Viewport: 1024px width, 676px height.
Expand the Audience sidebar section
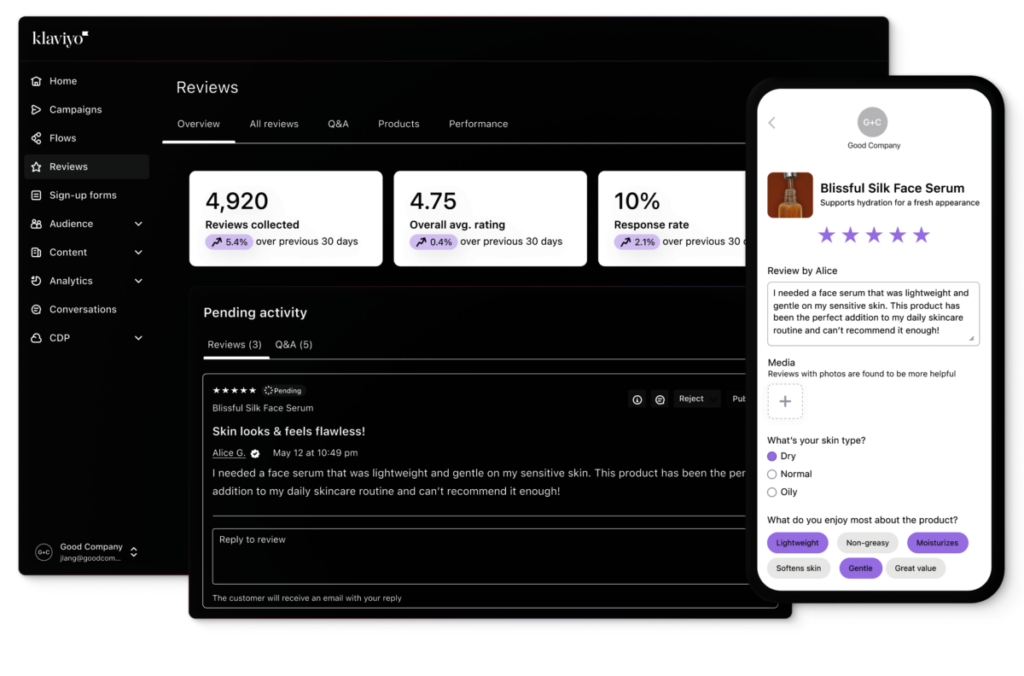pos(139,224)
